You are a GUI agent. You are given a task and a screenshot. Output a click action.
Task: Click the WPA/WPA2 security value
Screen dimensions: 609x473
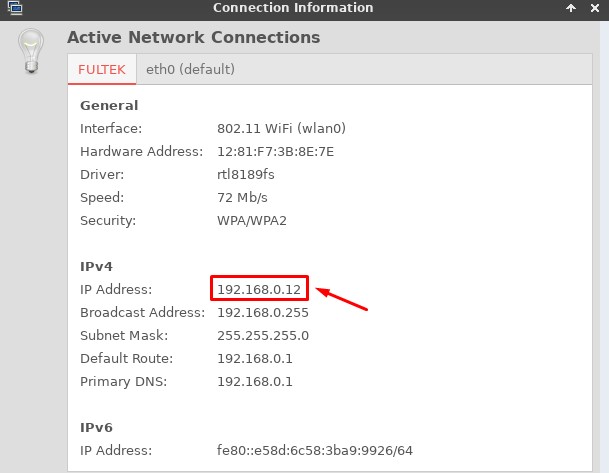point(252,220)
